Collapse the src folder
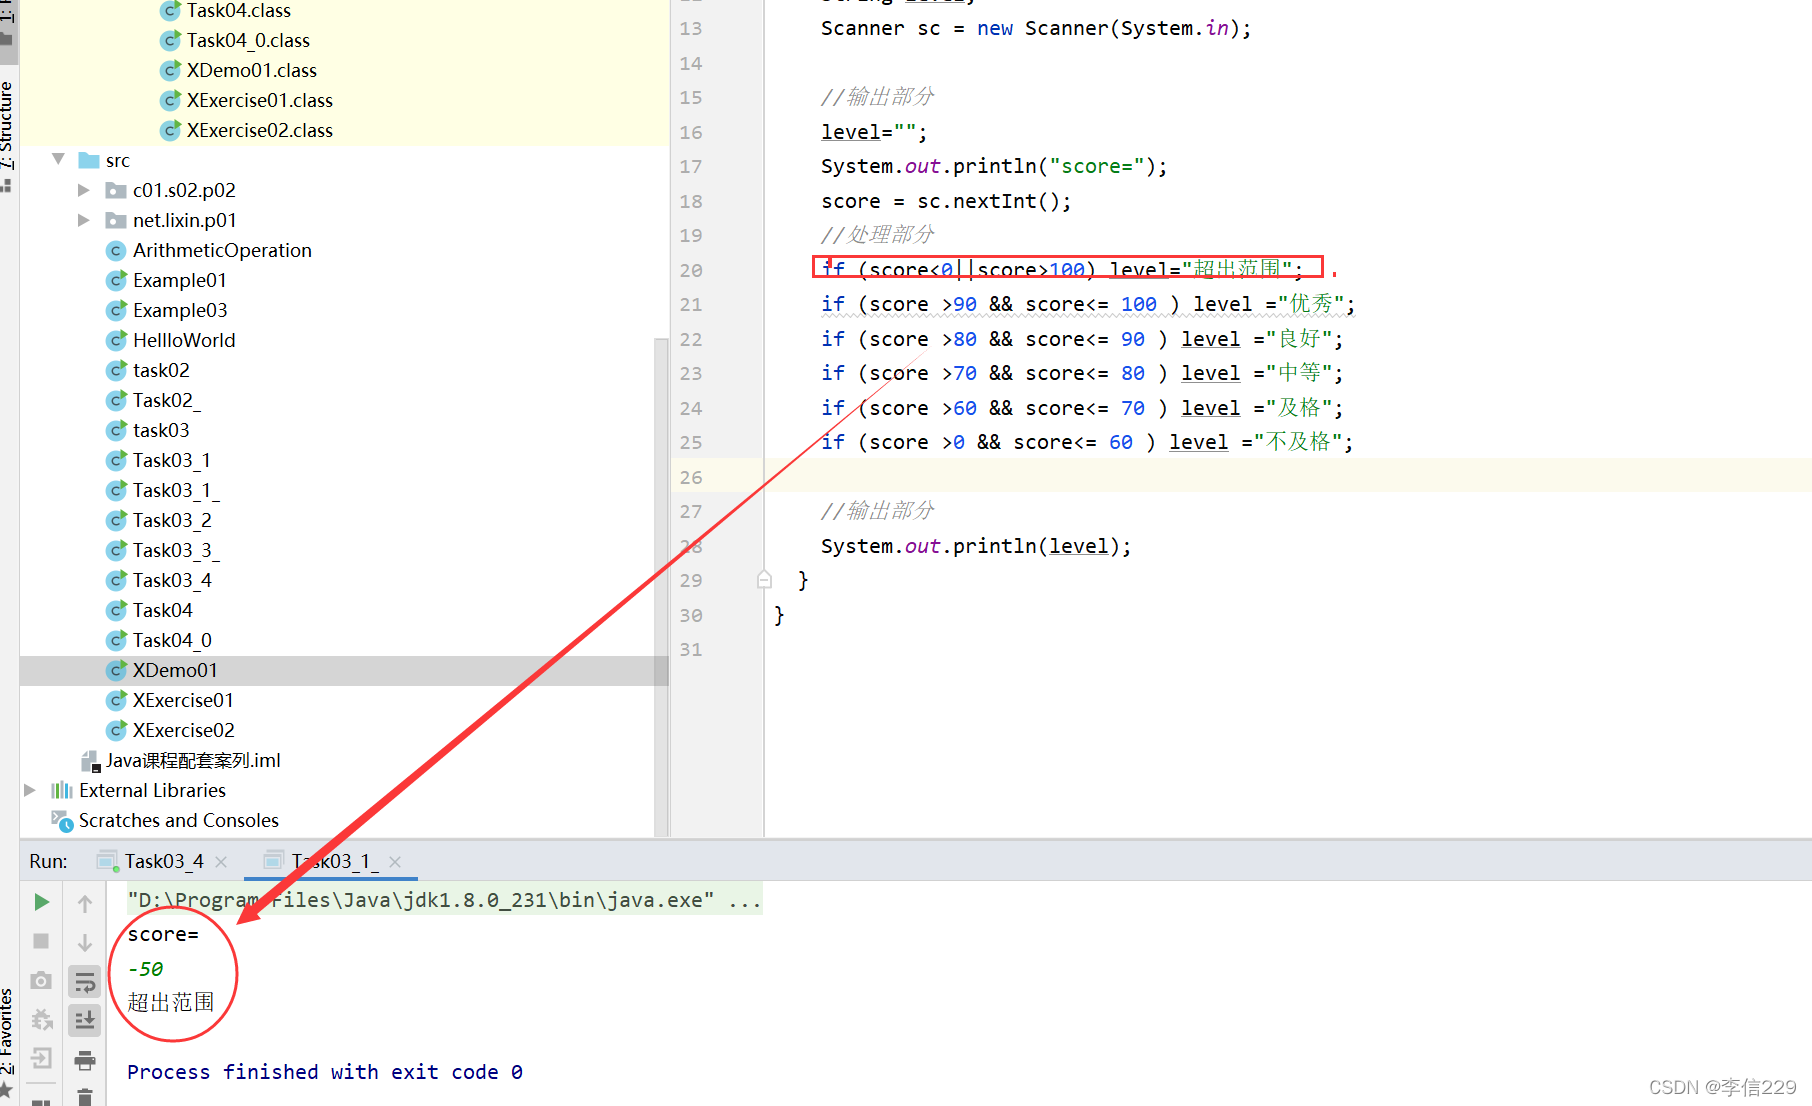The width and height of the screenshot is (1812, 1106). [58, 160]
